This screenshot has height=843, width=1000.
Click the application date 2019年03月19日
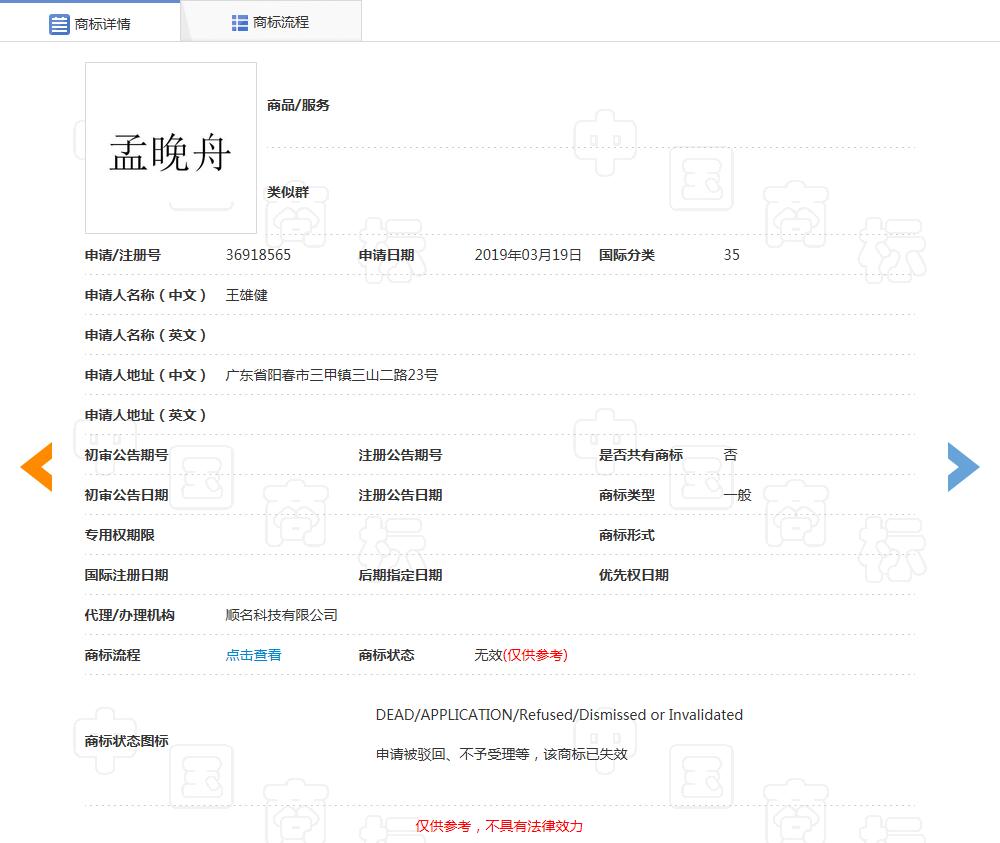click(528, 255)
